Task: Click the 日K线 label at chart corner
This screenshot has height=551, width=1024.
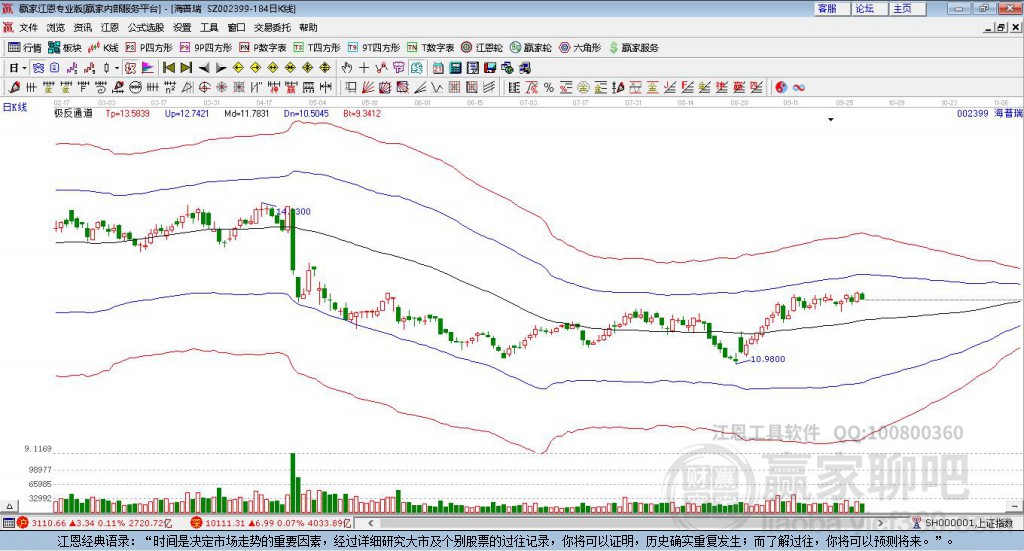Action: (14, 107)
